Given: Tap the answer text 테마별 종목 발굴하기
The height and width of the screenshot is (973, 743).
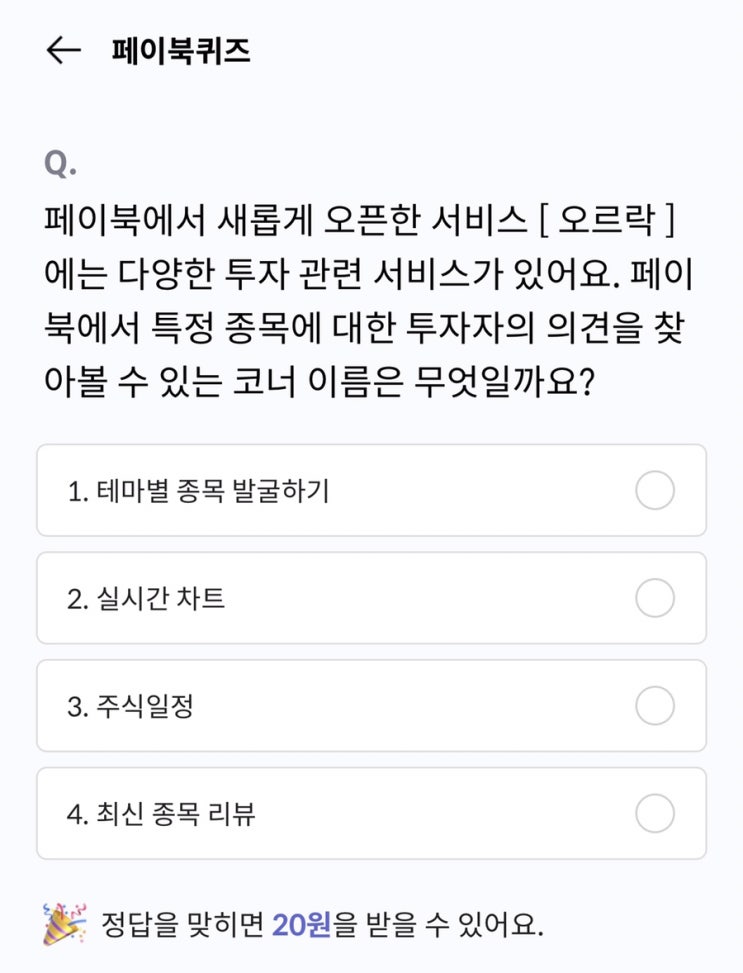Looking at the screenshot, I should tap(212, 492).
